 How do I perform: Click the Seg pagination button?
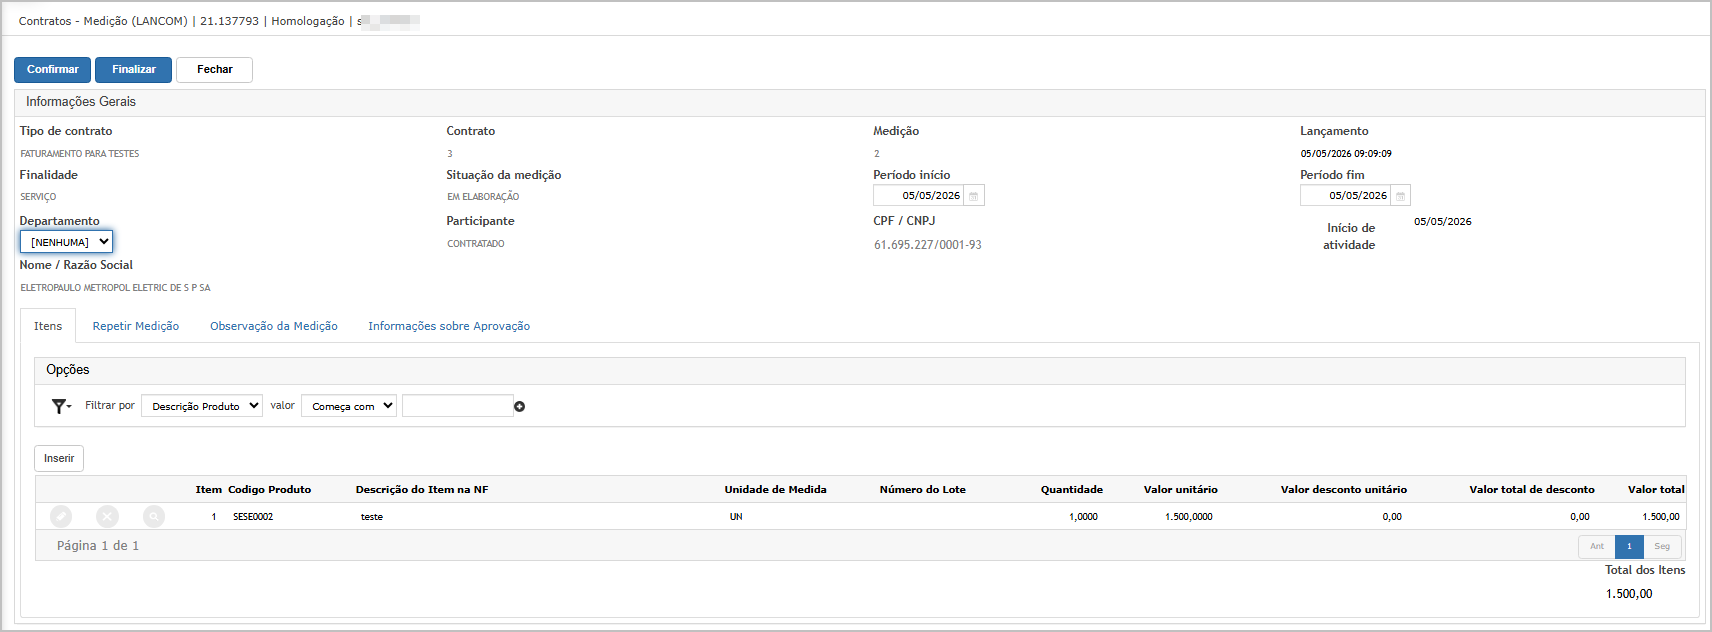click(1662, 546)
